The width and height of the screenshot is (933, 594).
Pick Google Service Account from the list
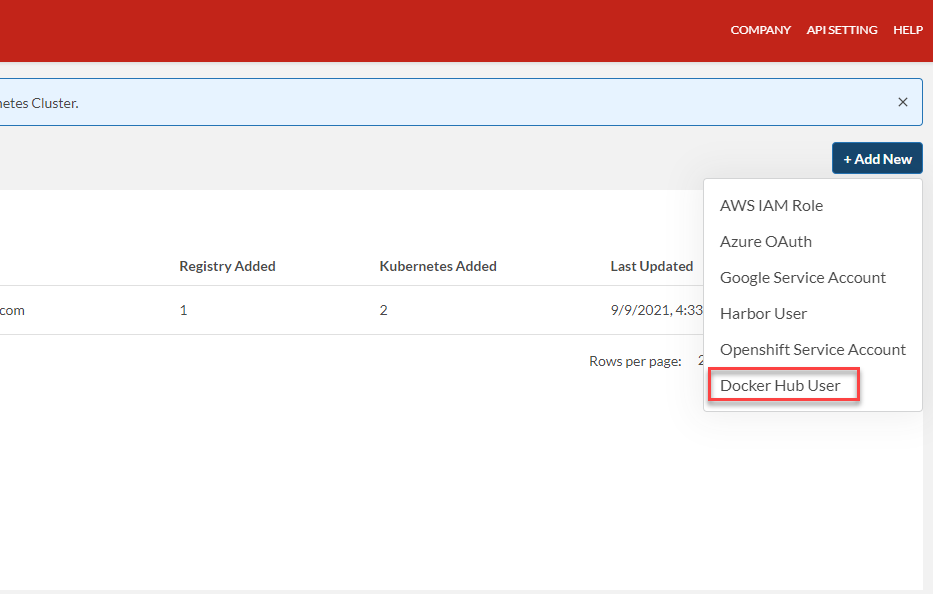(x=802, y=278)
